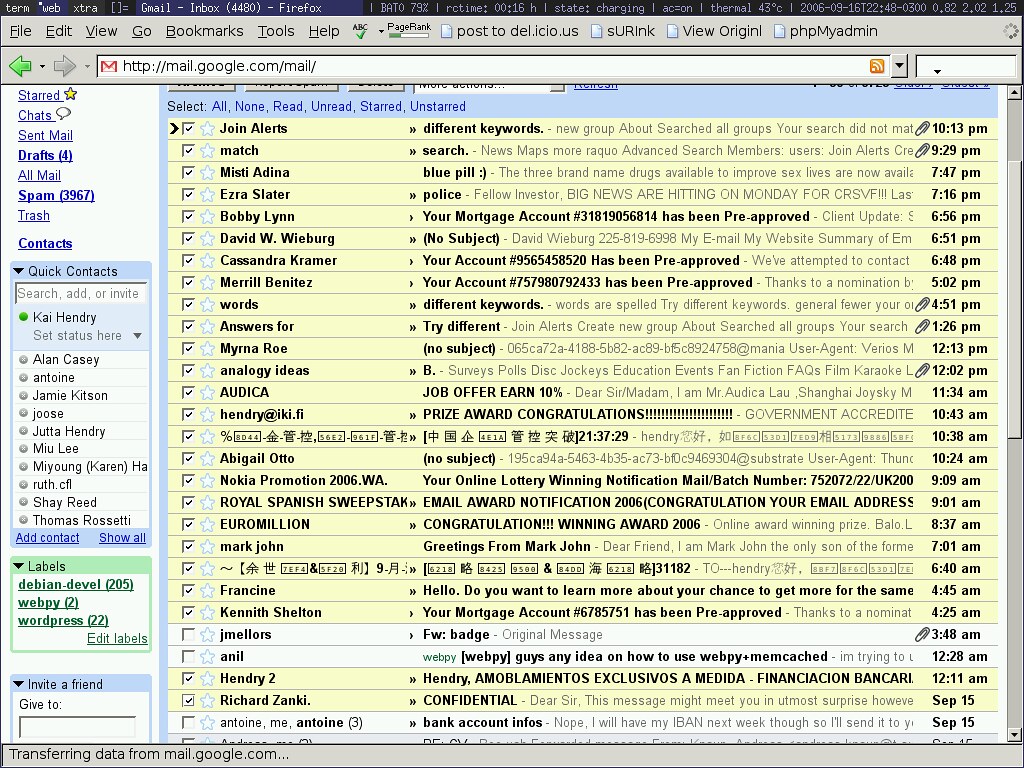Open the Set status here dropdown
Viewport: 1024px width, 768px height.
tap(137, 336)
